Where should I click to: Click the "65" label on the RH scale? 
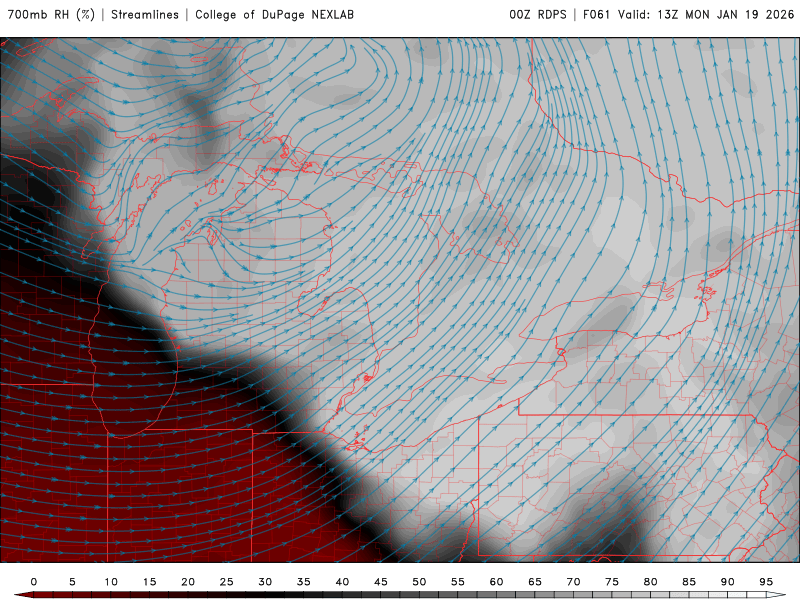(x=535, y=582)
